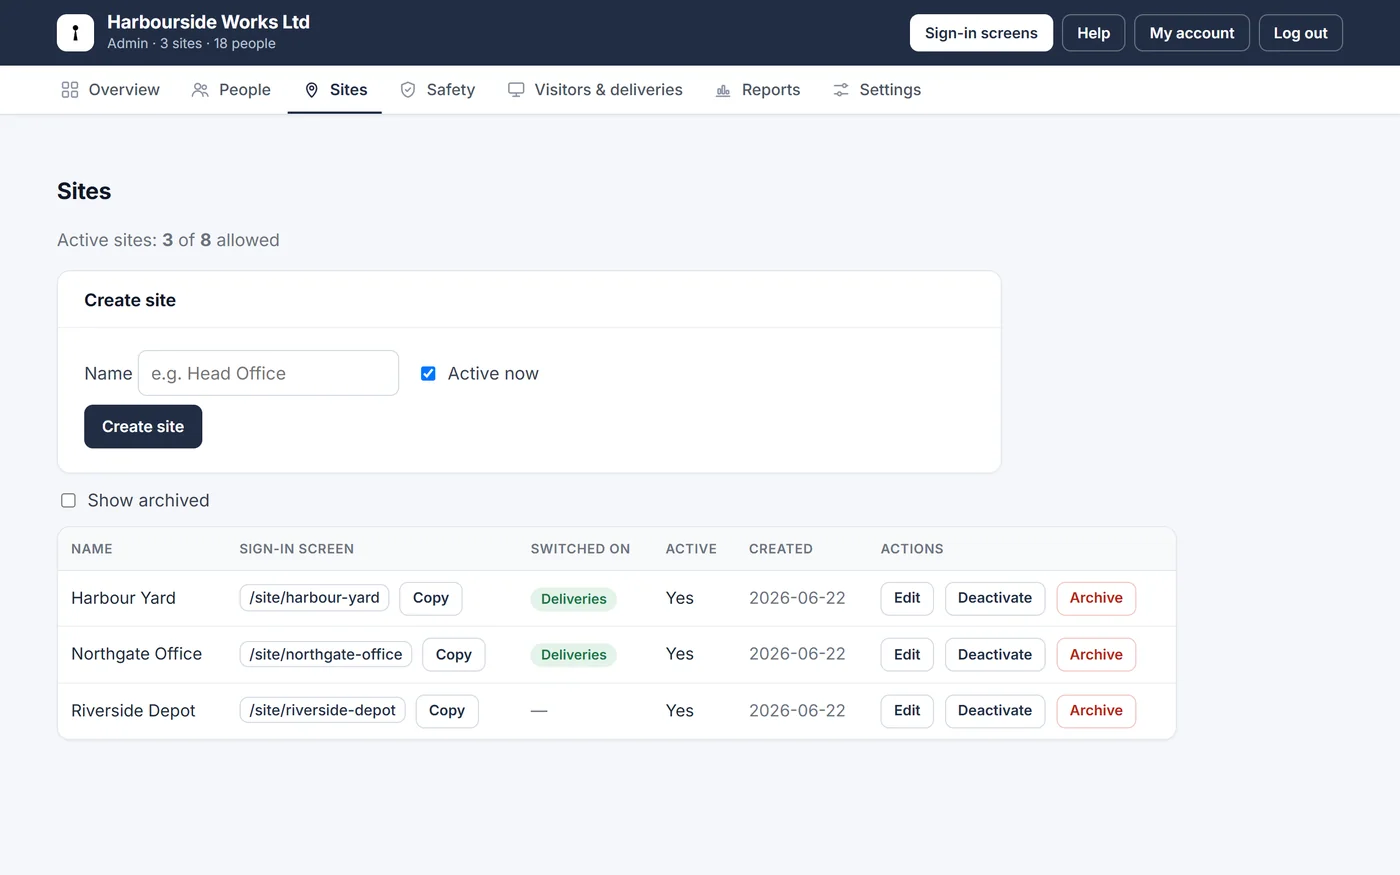Go to the Safety tab

[x=437, y=90]
